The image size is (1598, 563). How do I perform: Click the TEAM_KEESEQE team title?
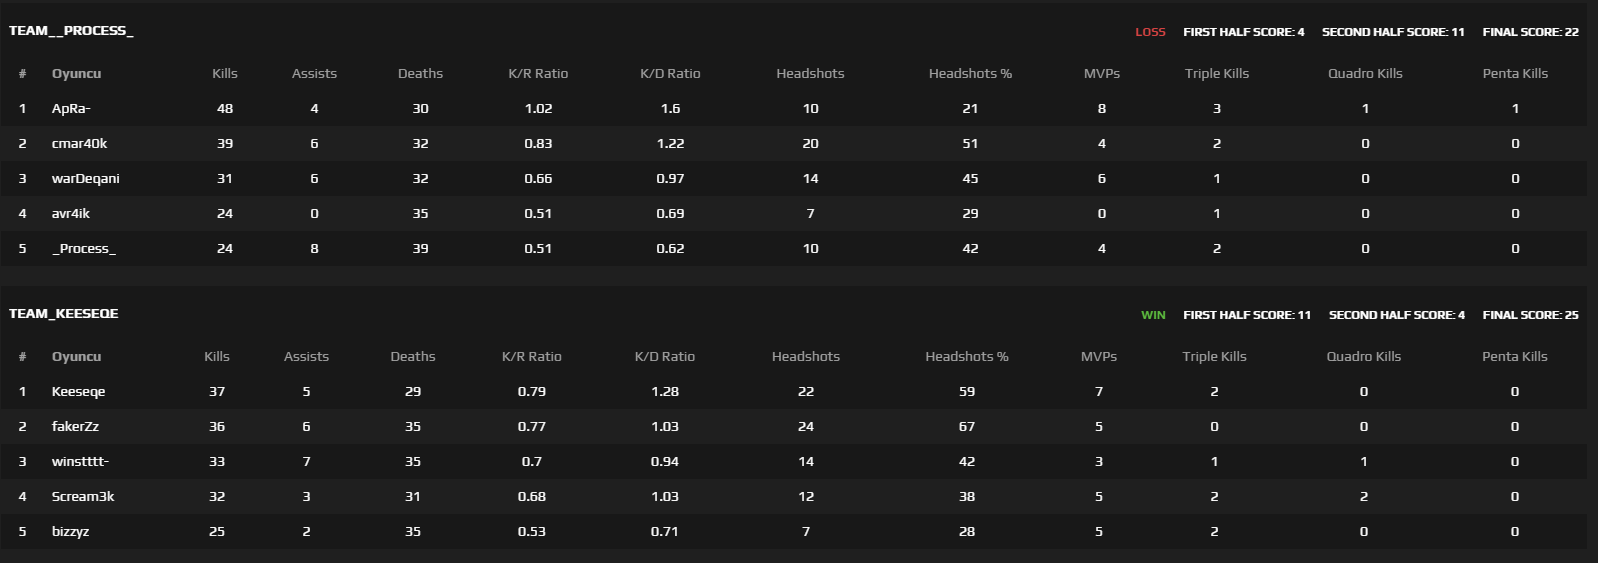point(64,314)
